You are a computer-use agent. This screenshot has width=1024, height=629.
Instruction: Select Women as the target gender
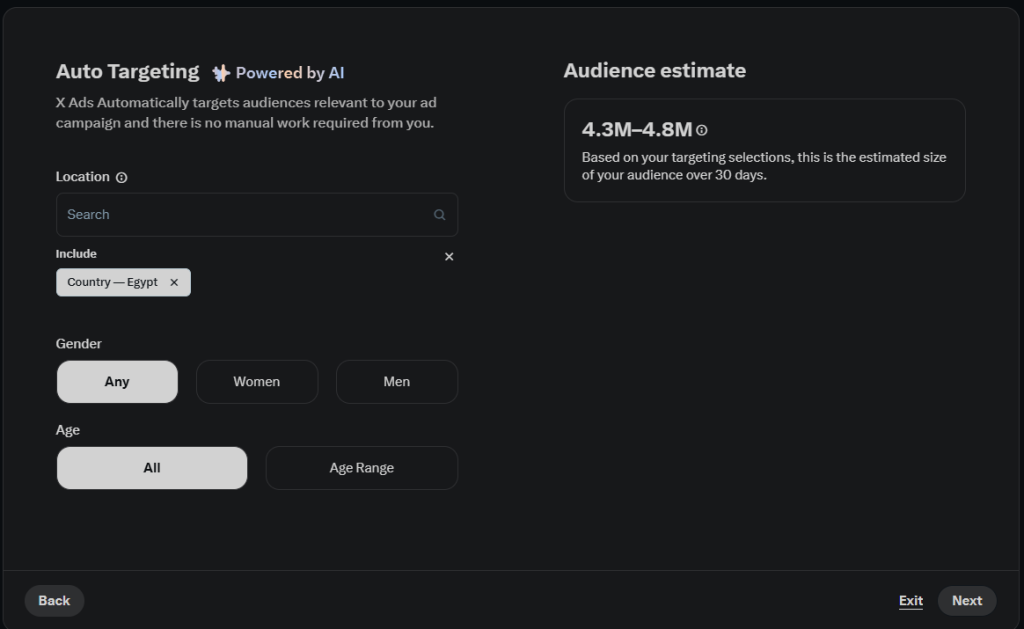pos(257,382)
